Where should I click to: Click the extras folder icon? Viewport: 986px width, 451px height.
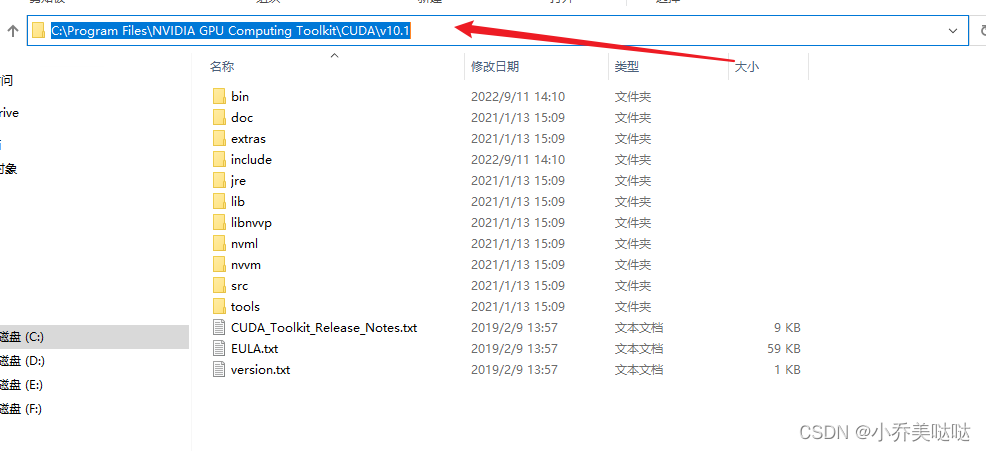point(219,138)
